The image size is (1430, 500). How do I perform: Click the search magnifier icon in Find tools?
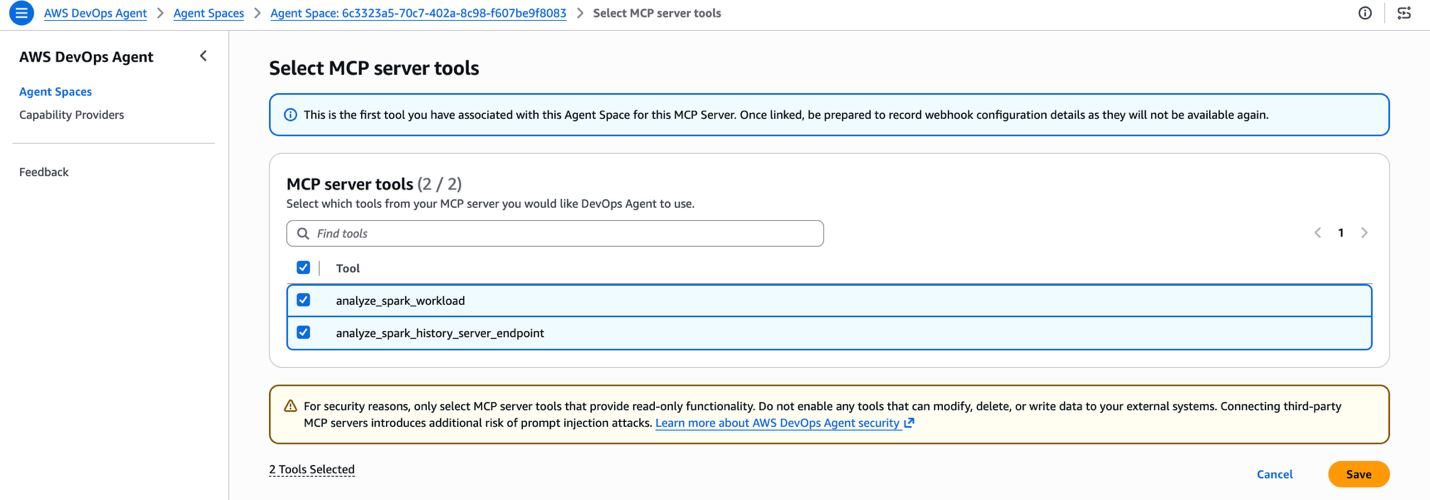coord(303,233)
